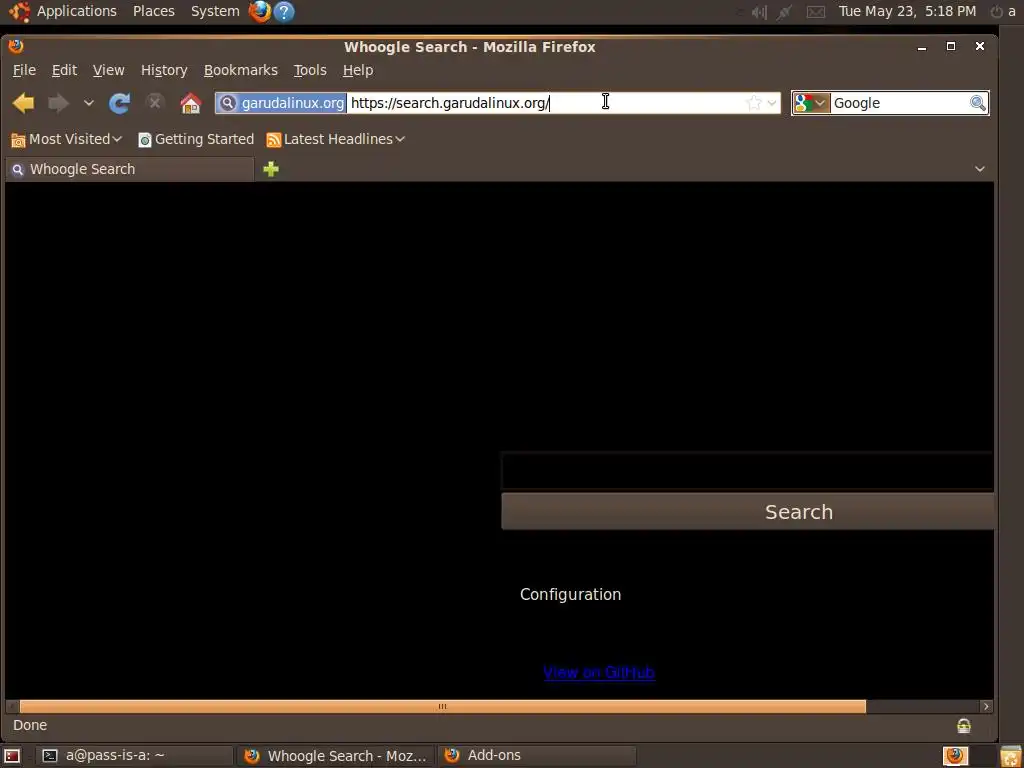The image size is (1024, 768).
Task: Click the Whoogle Search button
Action: (x=747, y=511)
